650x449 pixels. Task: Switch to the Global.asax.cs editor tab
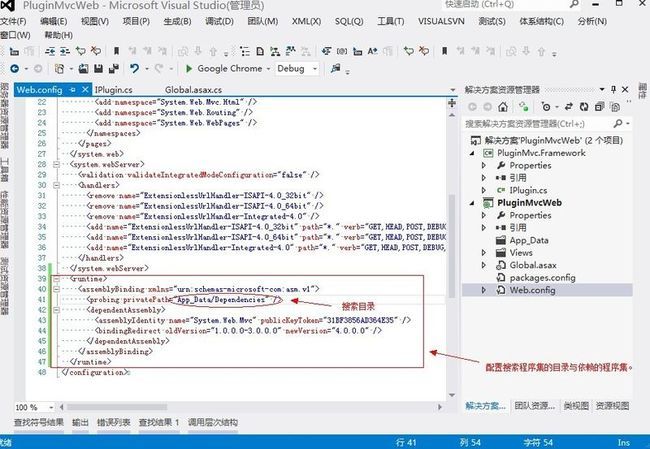pyautogui.click(x=194, y=90)
